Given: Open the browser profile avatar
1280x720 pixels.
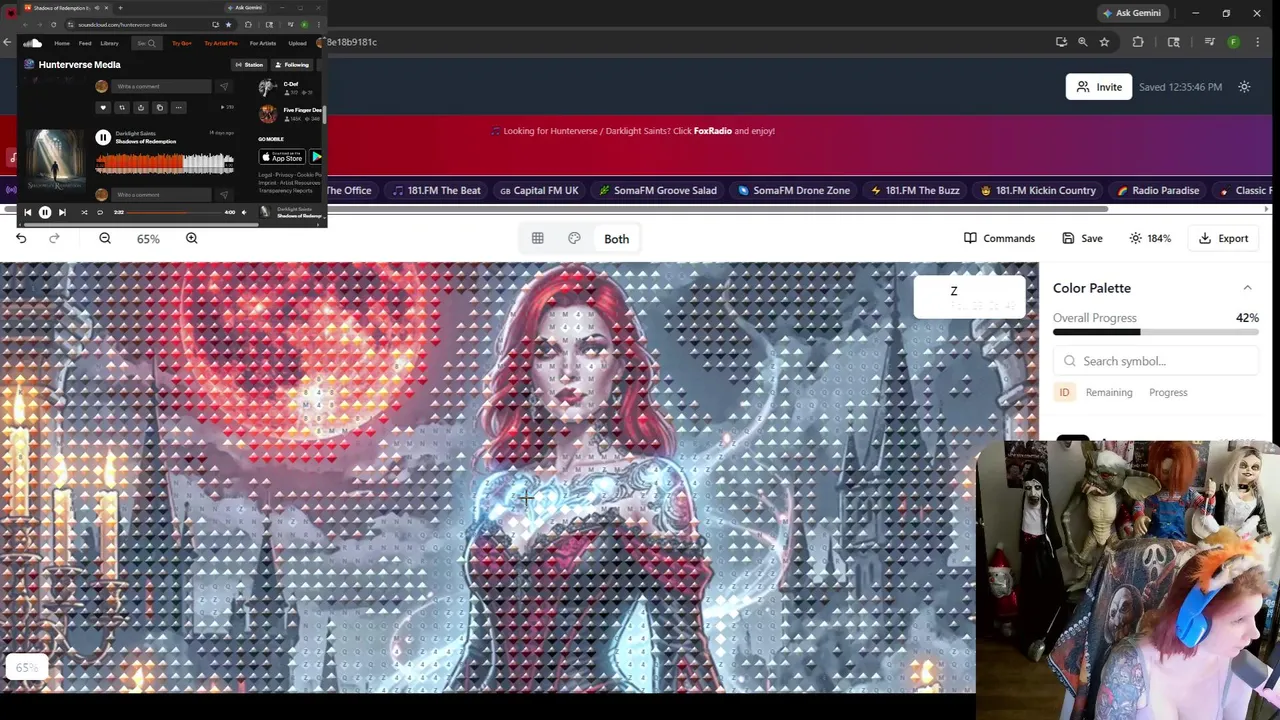Looking at the screenshot, I should pos(1233,42).
